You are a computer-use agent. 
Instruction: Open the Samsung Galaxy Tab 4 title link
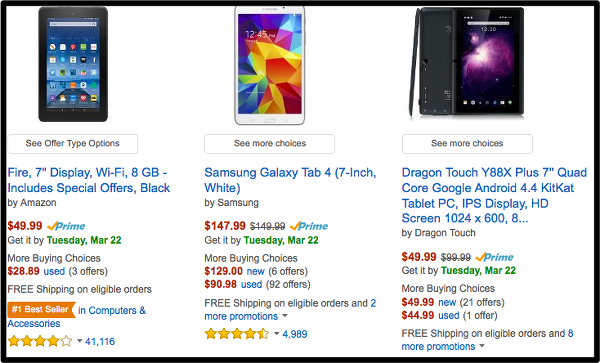pyautogui.click(x=290, y=180)
